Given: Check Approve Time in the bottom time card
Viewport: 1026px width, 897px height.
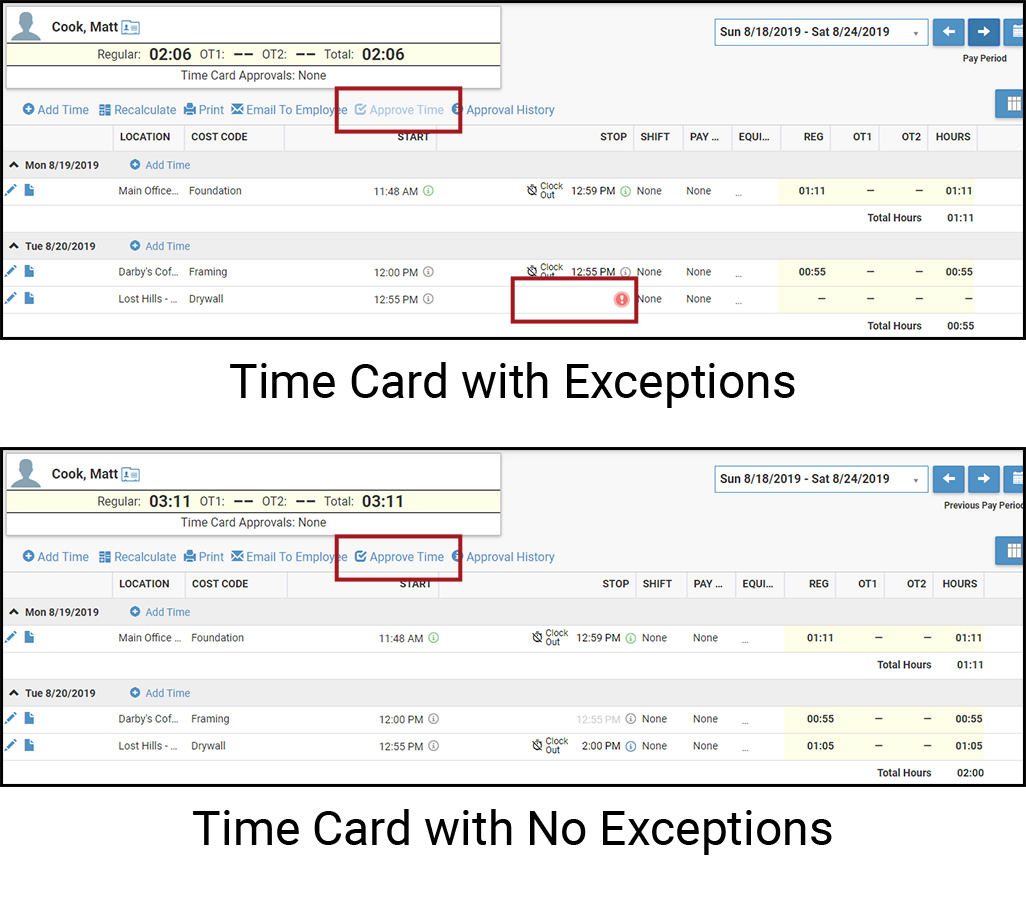Looking at the screenshot, I should tap(399, 557).
